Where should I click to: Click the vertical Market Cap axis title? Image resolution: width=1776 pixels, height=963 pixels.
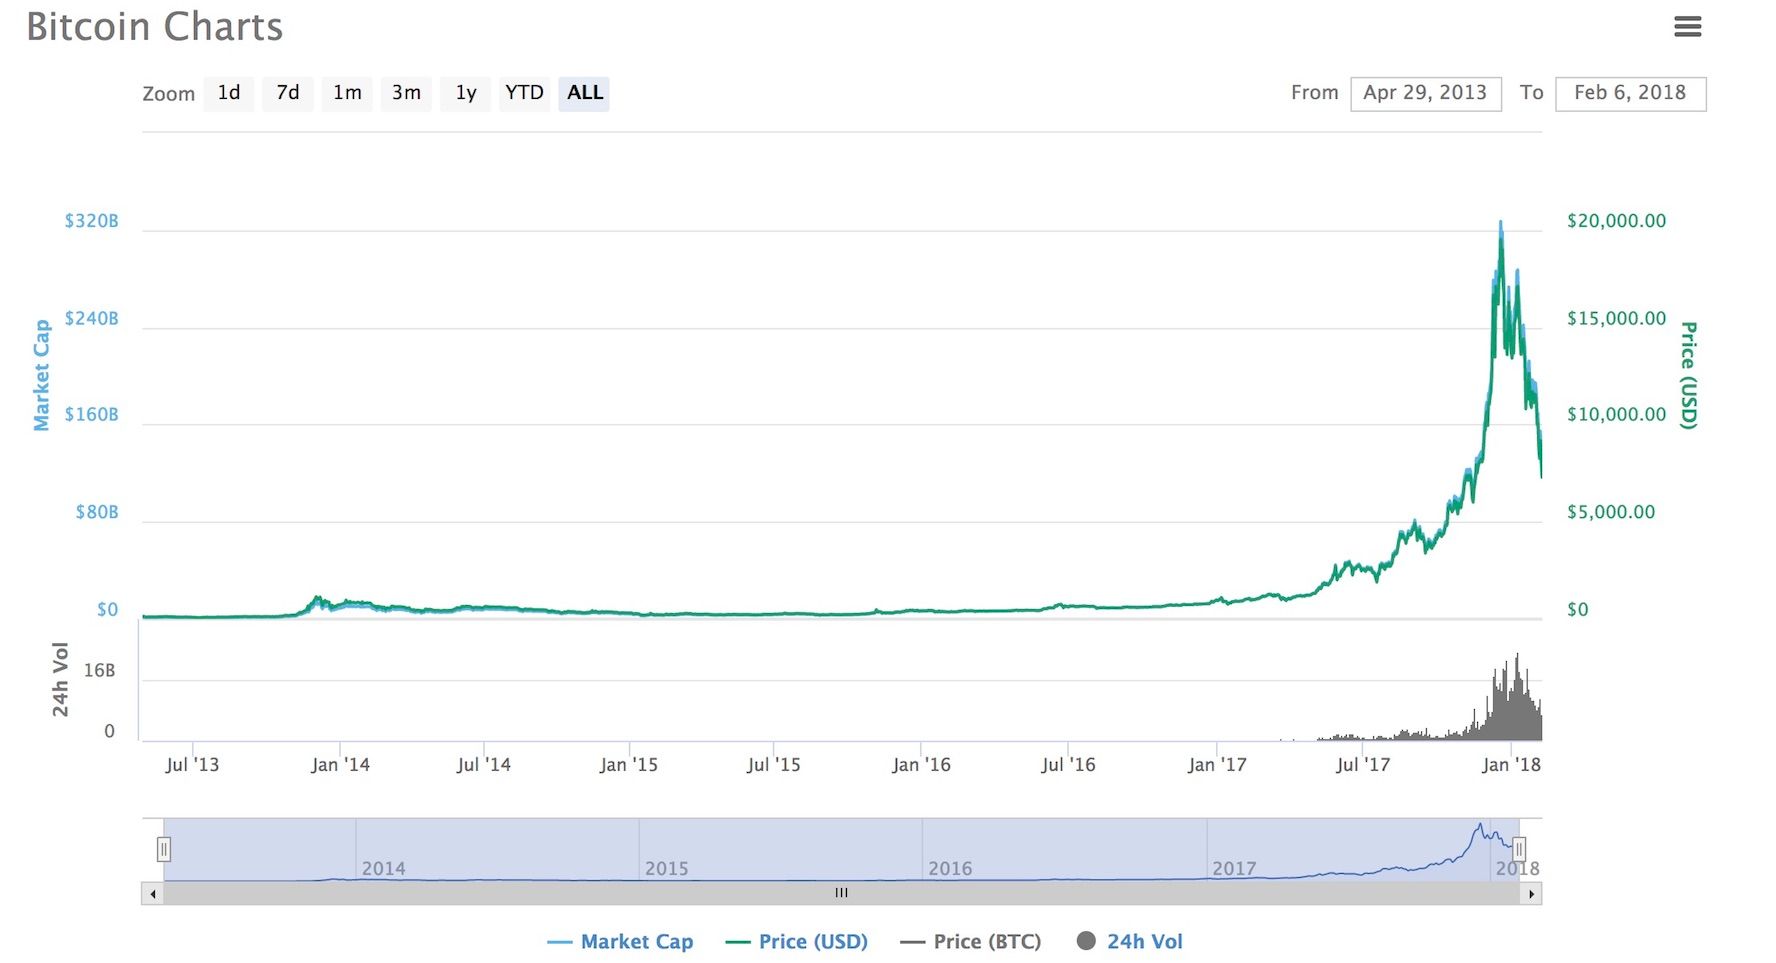click(x=42, y=375)
